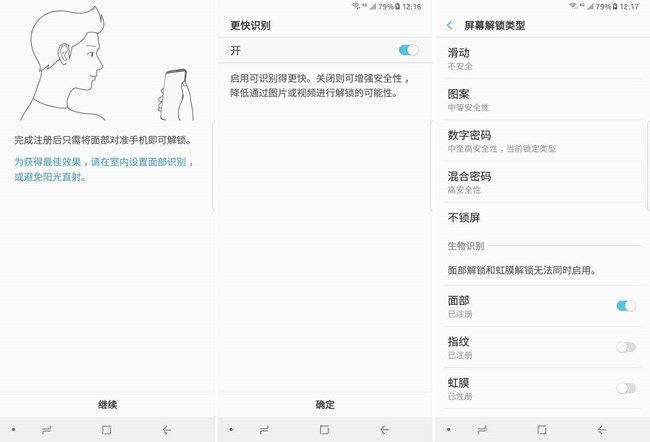650x442 pixels.
Task: Enable the 虹膜 iris toggle
Action: [626, 388]
